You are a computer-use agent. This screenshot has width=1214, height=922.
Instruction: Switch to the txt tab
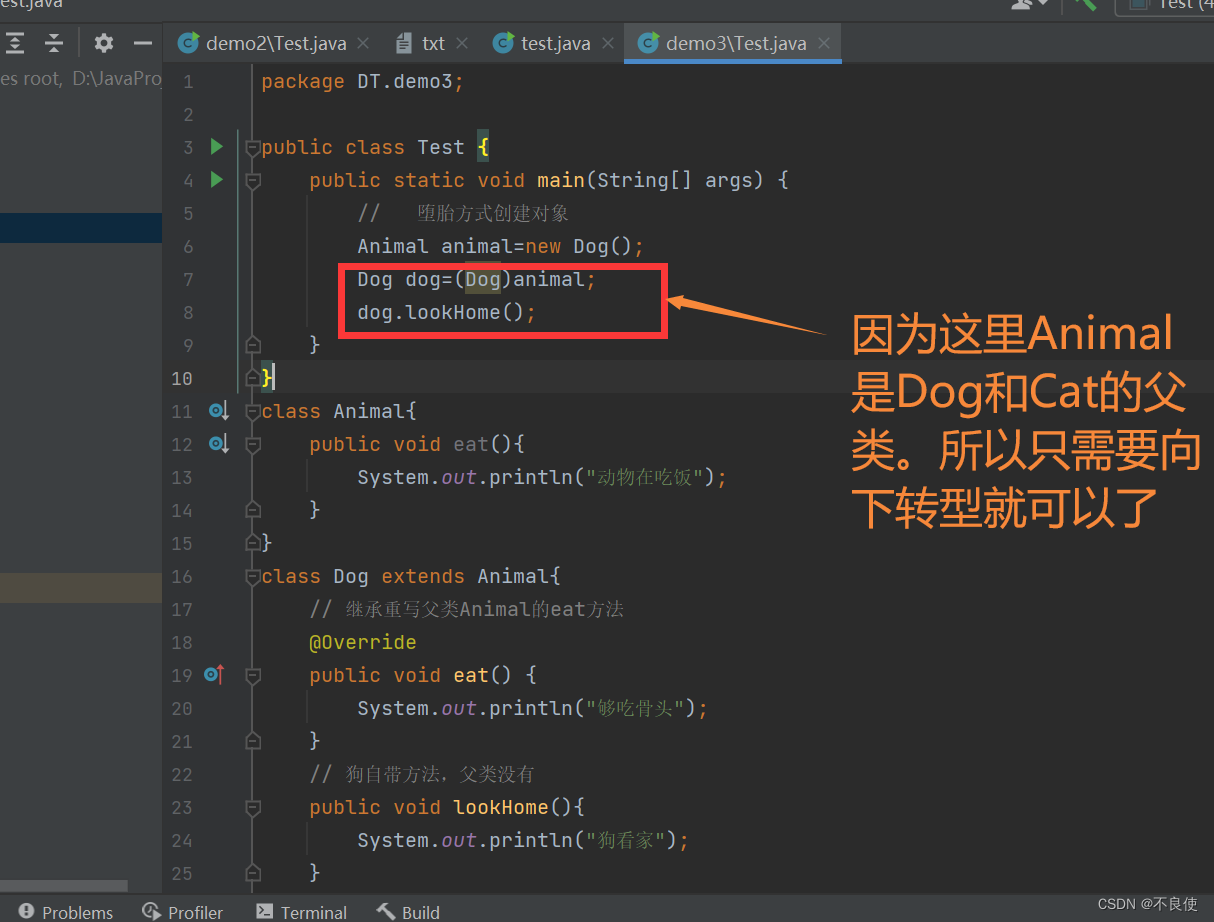click(433, 44)
